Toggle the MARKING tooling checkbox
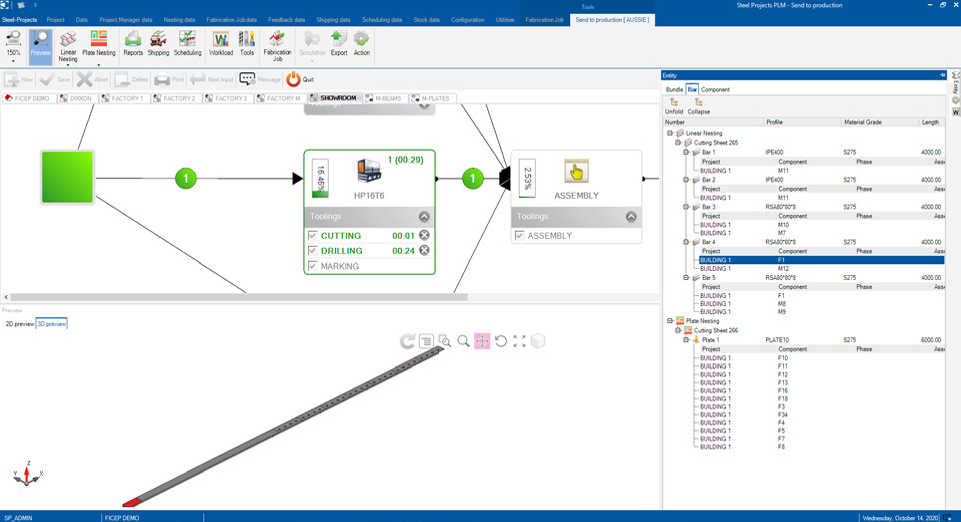Screen dimensions: 961x522 tap(313, 266)
